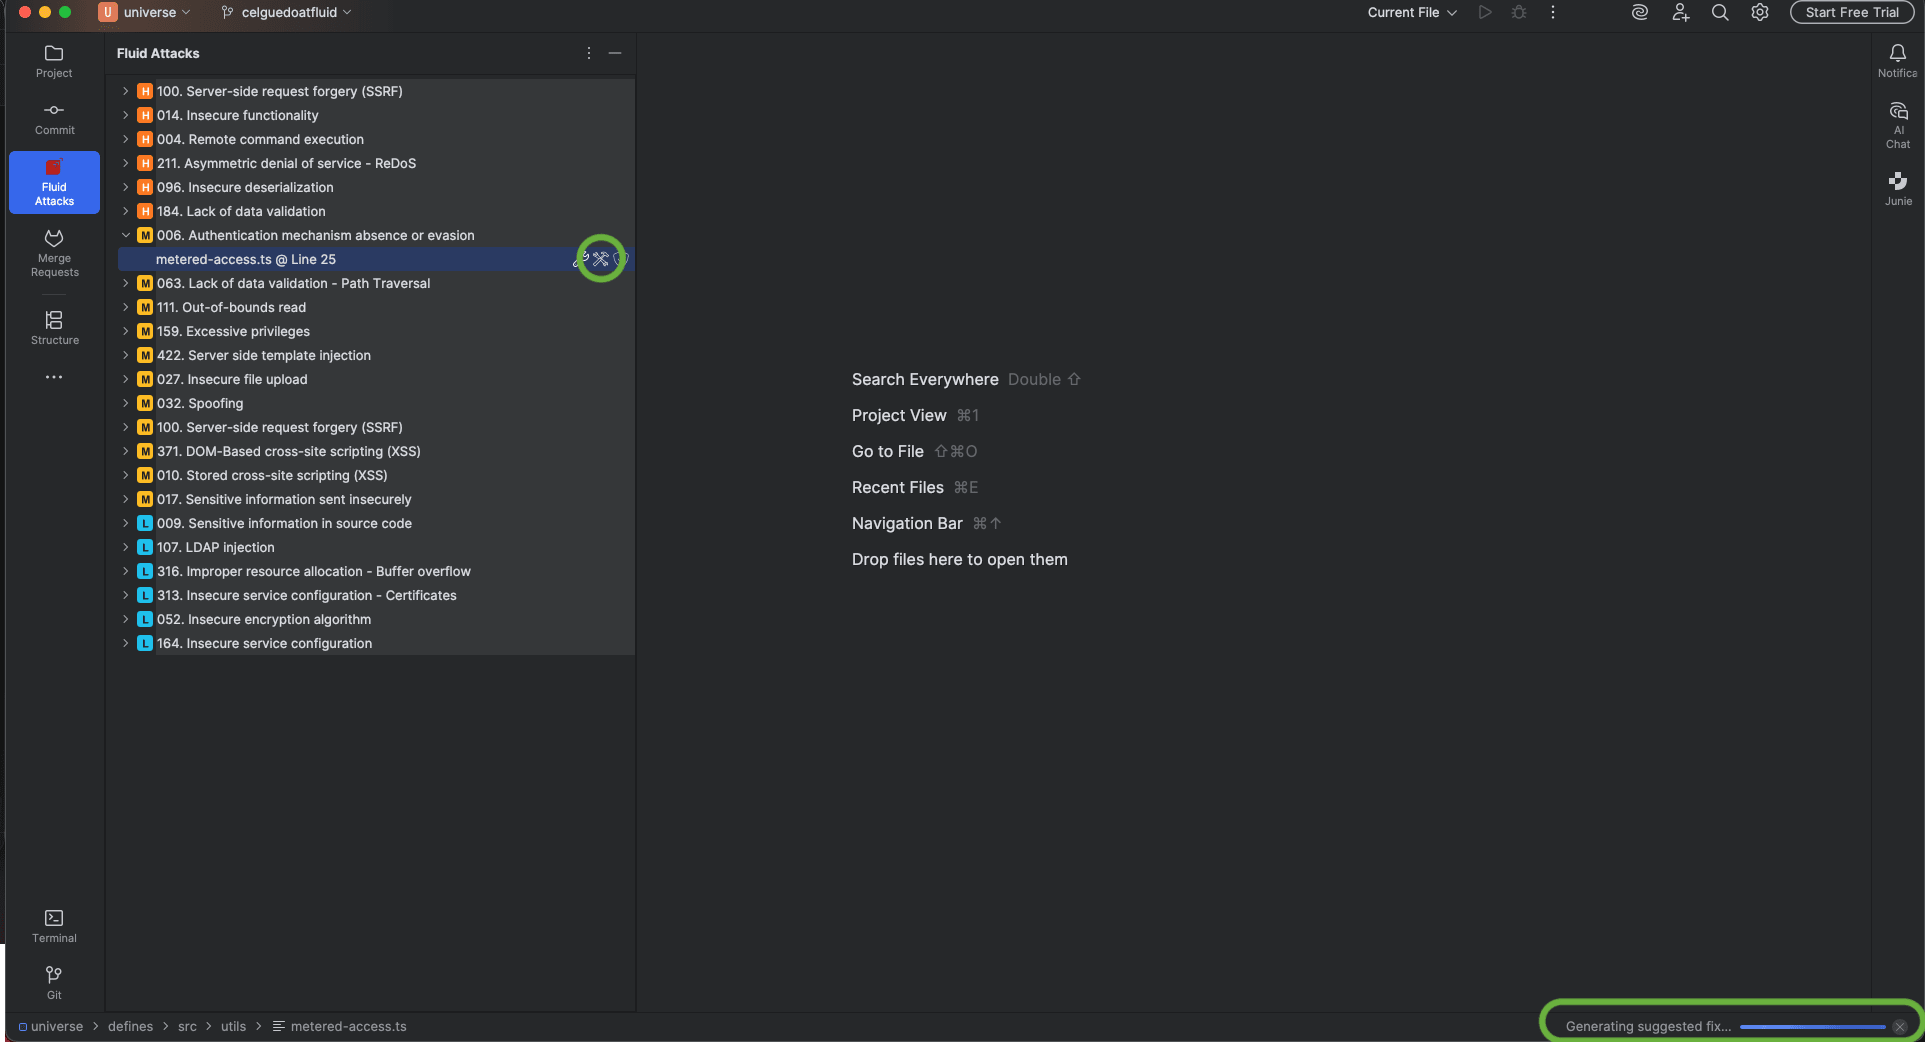Click the Start Free Trial button
This screenshot has height=1042, width=1925.
coord(1852,13)
